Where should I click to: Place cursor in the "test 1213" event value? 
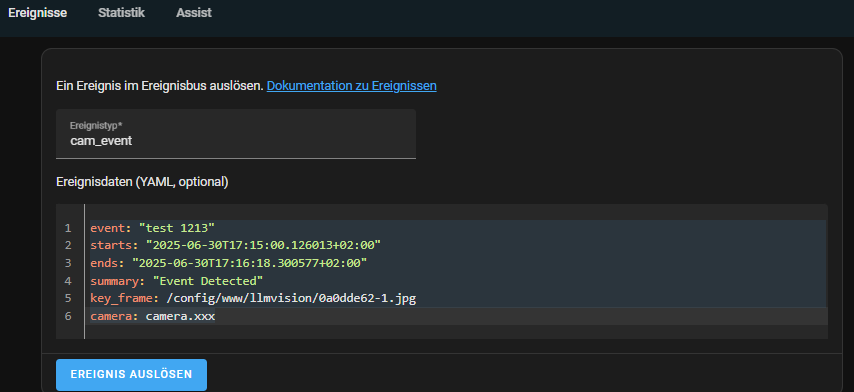(x=178, y=228)
